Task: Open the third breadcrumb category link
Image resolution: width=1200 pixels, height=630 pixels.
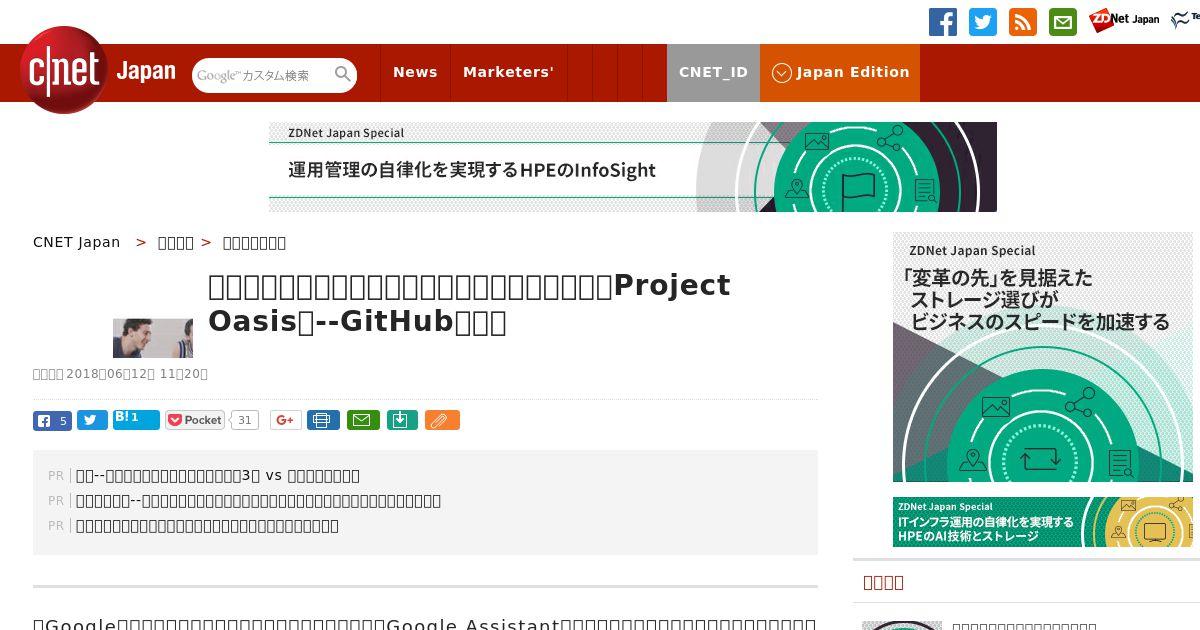Action: (254, 242)
